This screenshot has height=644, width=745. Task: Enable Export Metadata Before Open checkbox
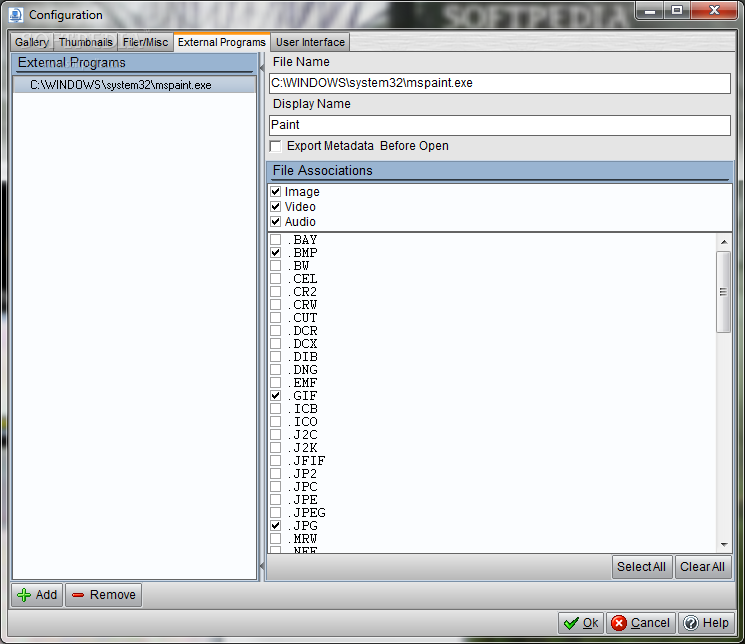276,146
